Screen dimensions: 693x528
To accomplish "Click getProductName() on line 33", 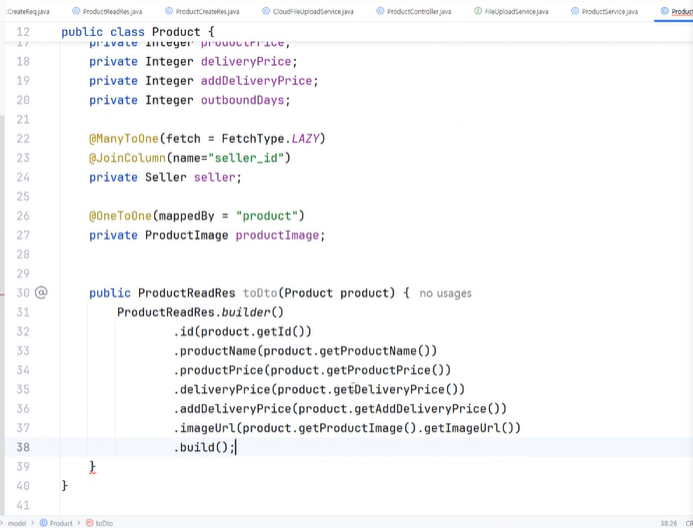I will [x=375, y=351].
